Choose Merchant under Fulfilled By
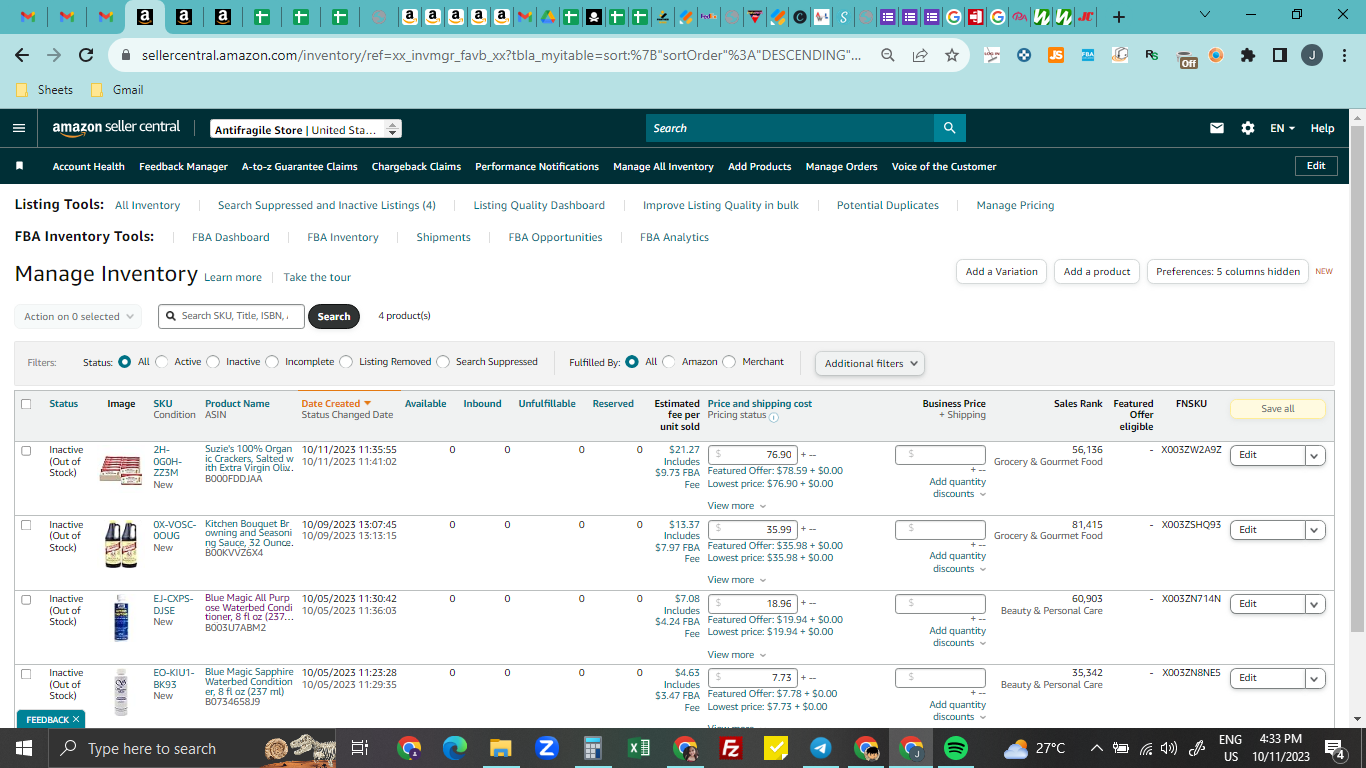The width and height of the screenshot is (1366, 768). 729,362
